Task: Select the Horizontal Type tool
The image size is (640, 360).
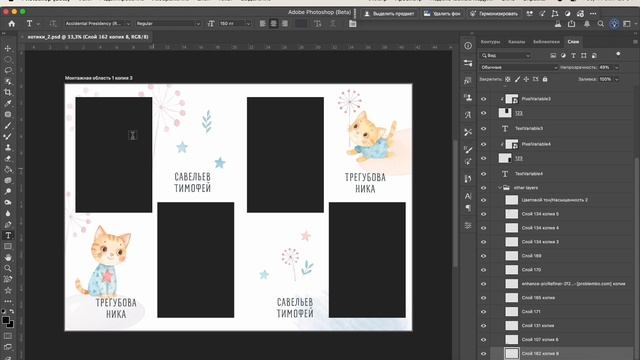Action: click(8, 236)
